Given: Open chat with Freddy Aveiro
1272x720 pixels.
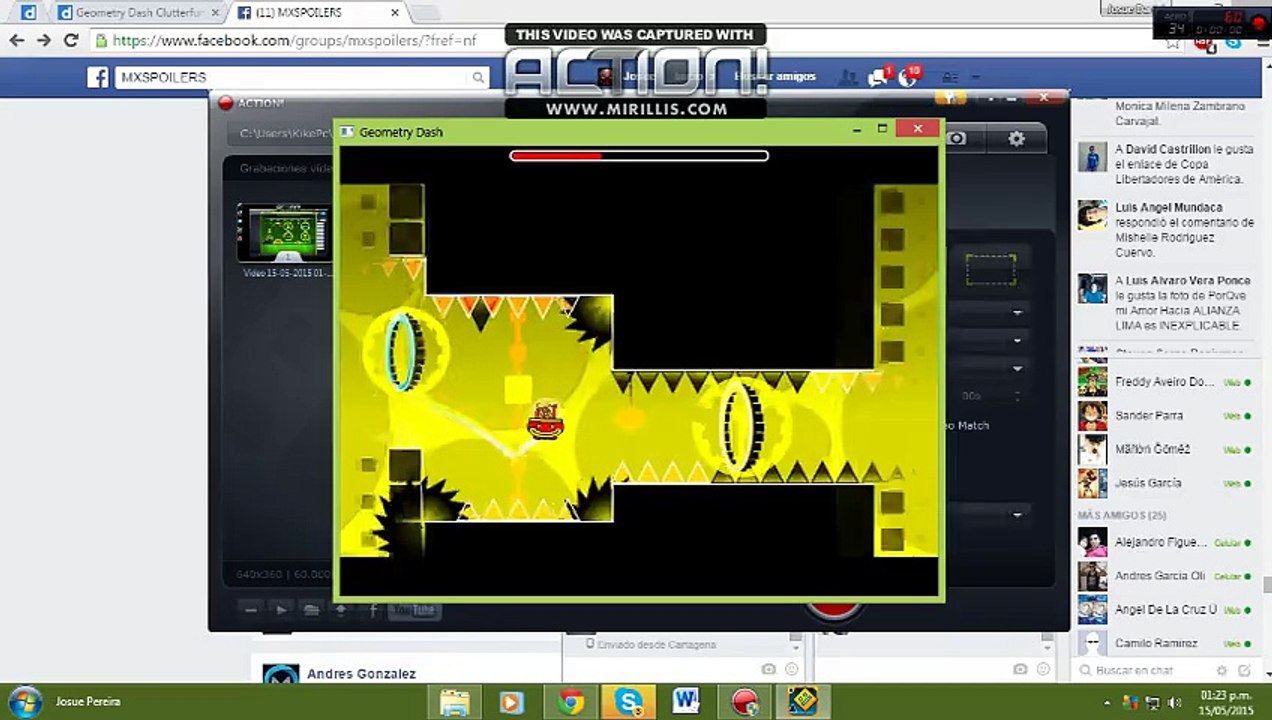Looking at the screenshot, I should click(1164, 382).
